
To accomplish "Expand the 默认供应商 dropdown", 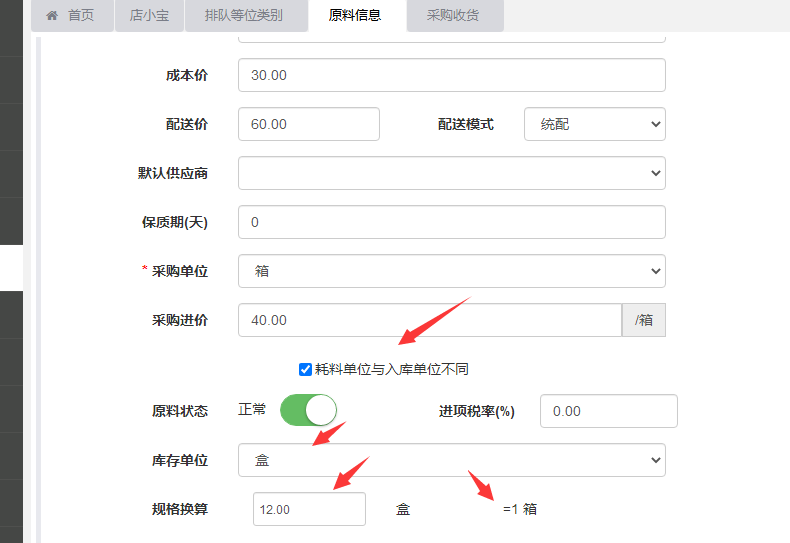I will [451, 173].
